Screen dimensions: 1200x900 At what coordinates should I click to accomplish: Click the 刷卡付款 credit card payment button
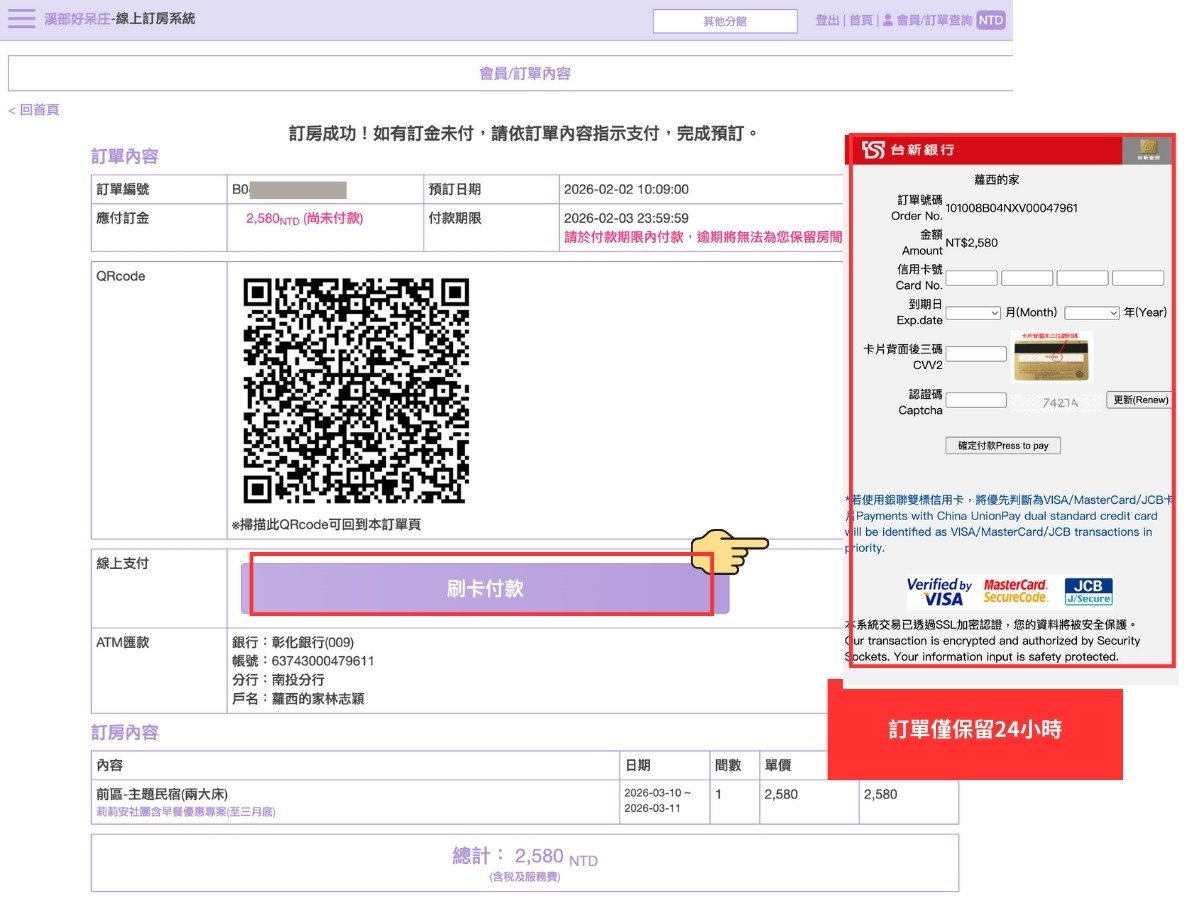(x=485, y=589)
